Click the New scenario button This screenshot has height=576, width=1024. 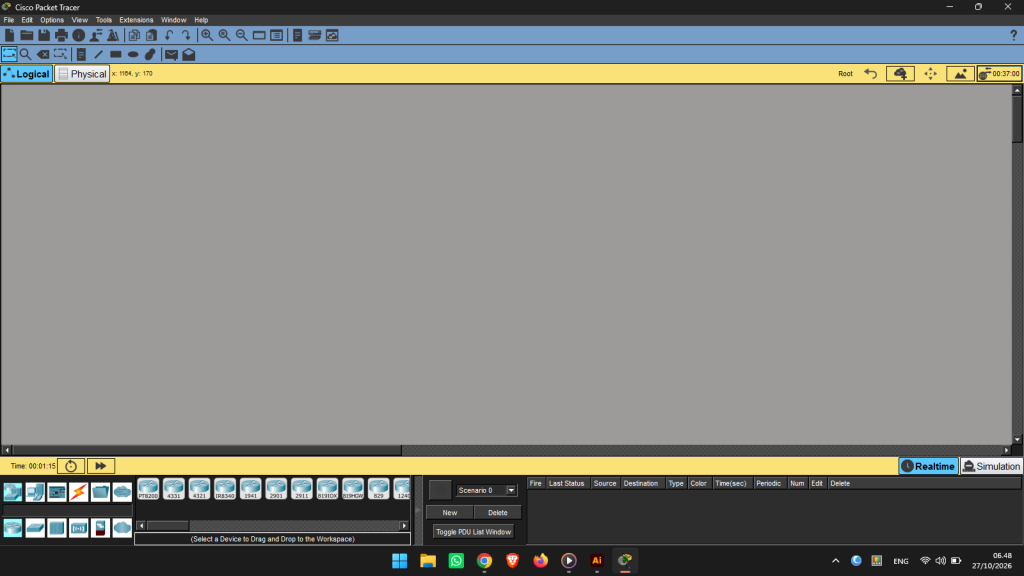(x=449, y=513)
